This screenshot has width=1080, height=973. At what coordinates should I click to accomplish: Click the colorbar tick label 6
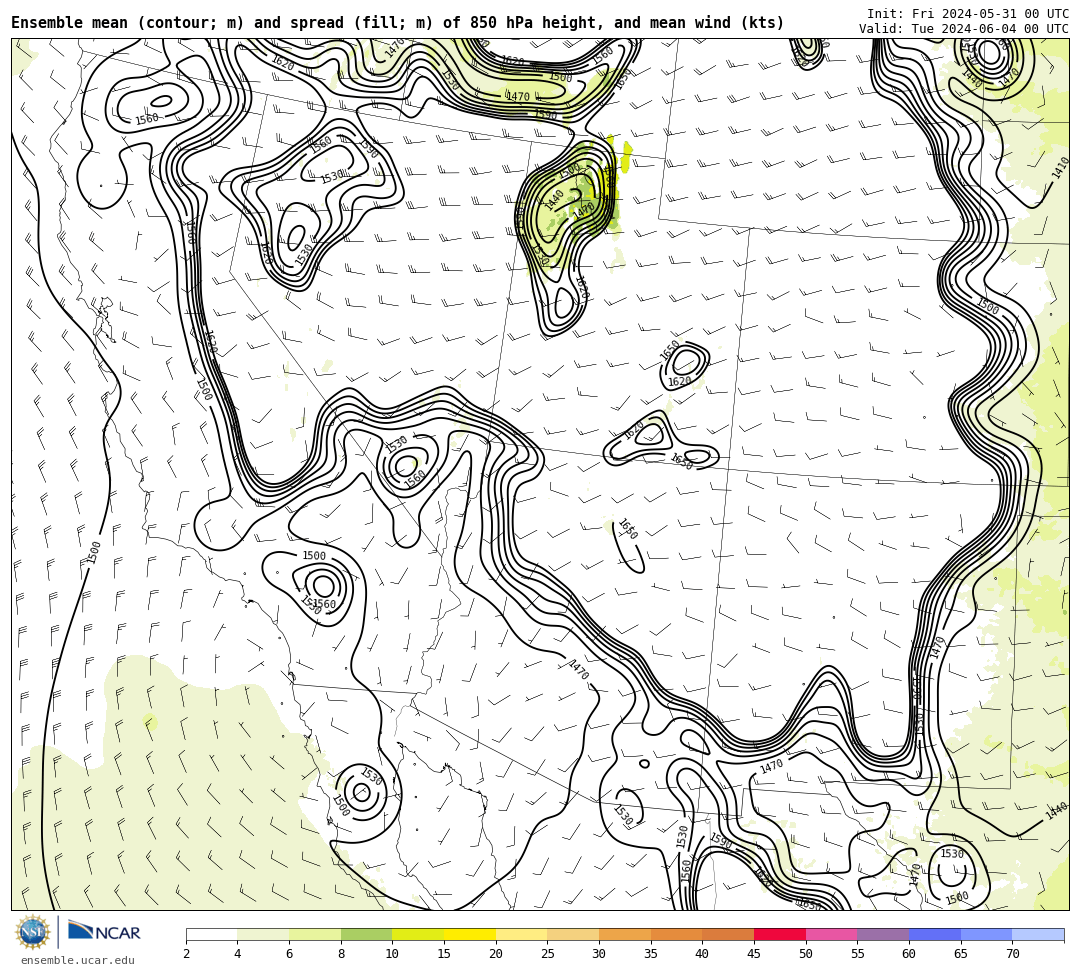pos(289,954)
